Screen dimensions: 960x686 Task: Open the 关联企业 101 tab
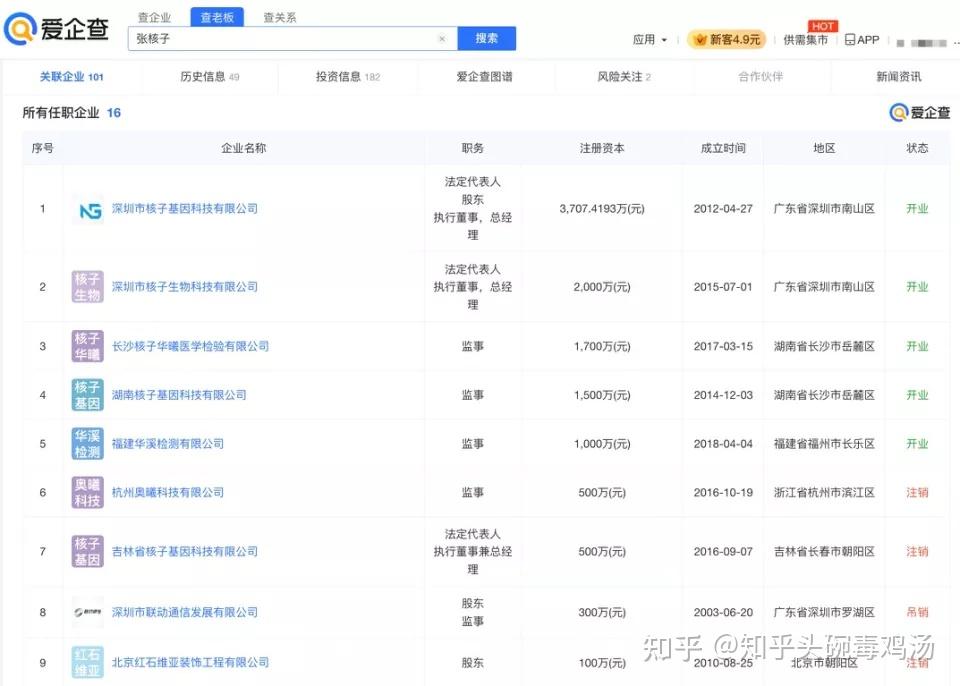click(72, 77)
